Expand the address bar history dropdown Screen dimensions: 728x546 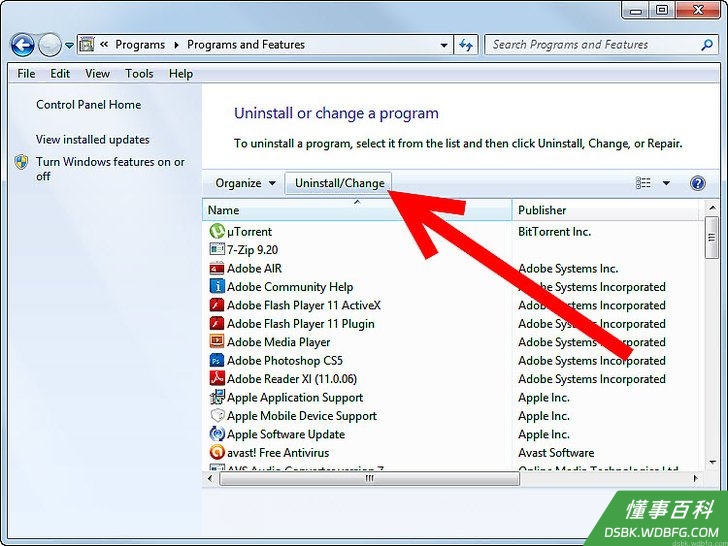pyautogui.click(x=444, y=45)
